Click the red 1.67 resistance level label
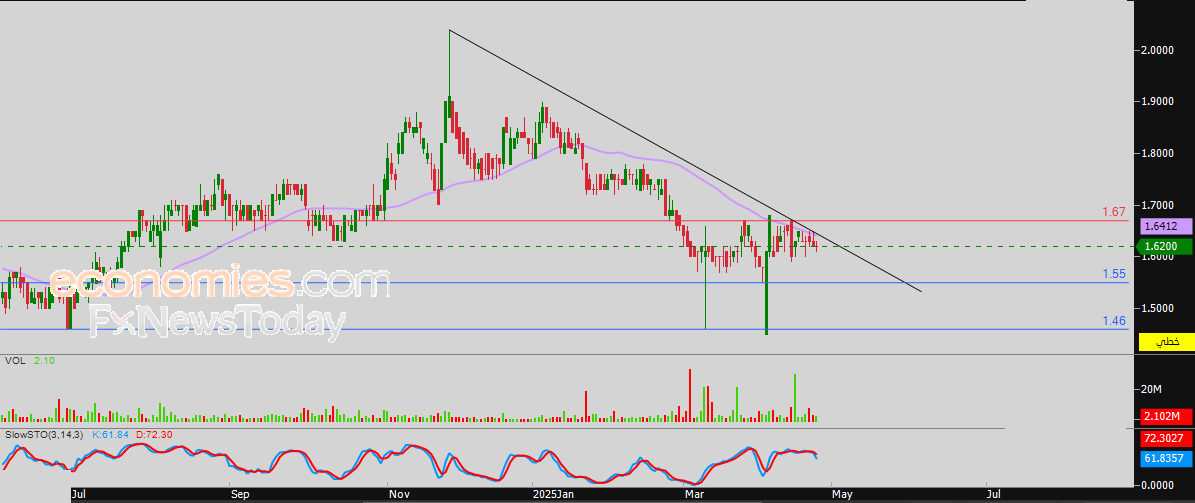Image resolution: width=1195 pixels, height=503 pixels. [1114, 211]
